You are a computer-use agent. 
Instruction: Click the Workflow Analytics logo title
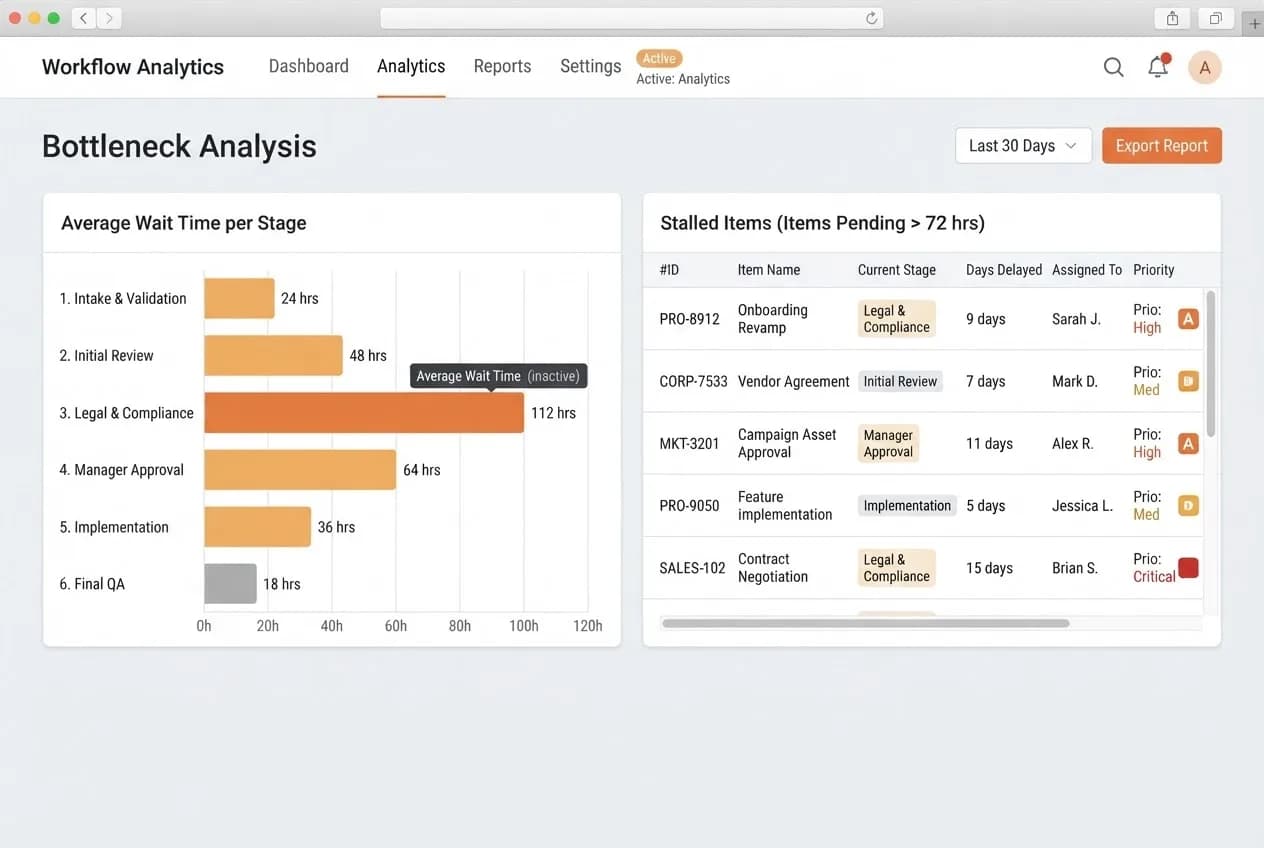click(133, 67)
